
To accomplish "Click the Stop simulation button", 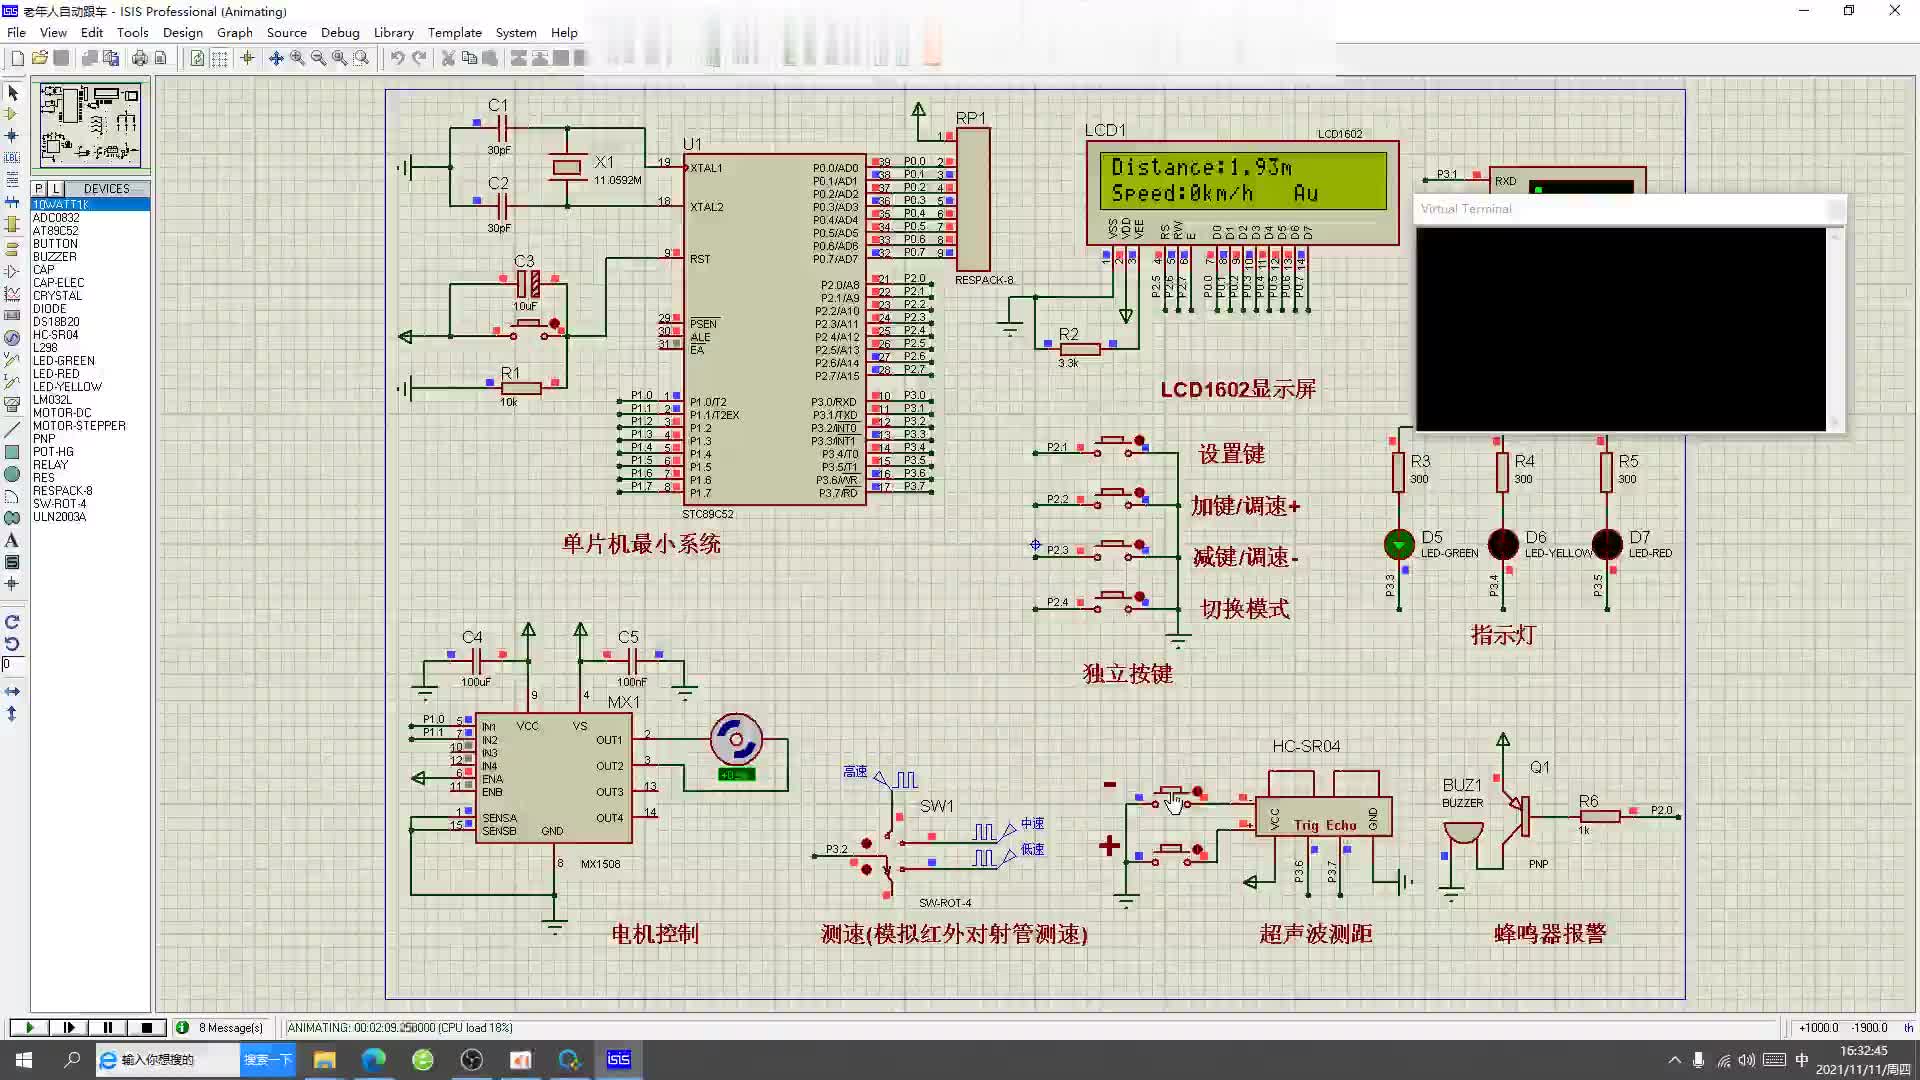I will pos(147,1027).
